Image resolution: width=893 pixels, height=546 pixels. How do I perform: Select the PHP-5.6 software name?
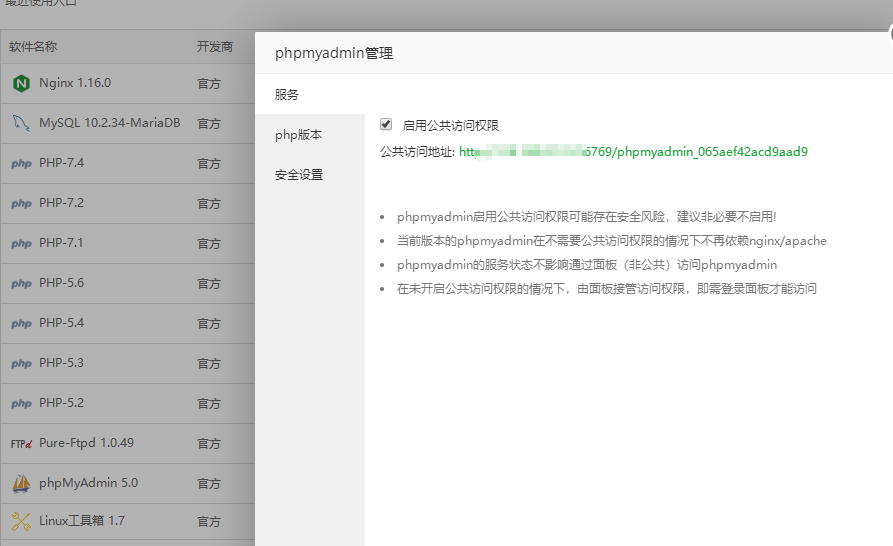coord(61,283)
